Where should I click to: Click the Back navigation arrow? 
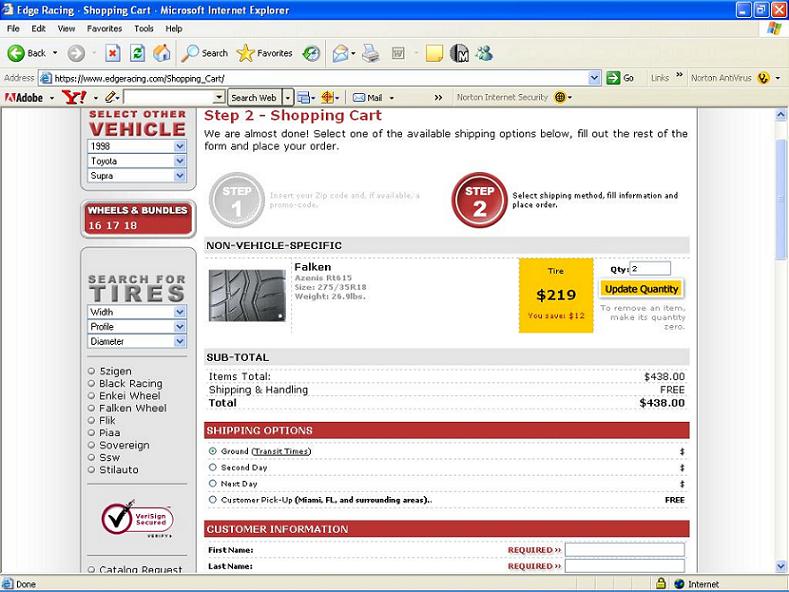click(27, 53)
